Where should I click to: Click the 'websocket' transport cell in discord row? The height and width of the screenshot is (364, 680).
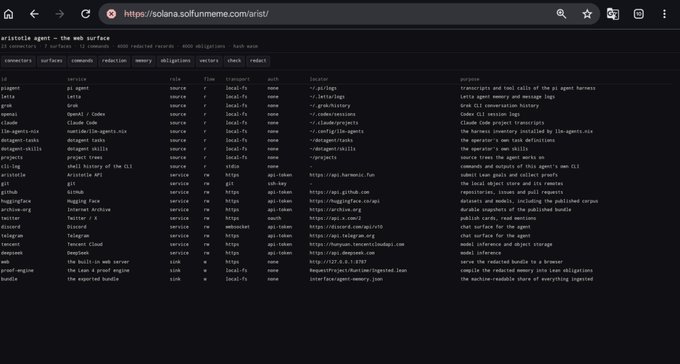238,227
